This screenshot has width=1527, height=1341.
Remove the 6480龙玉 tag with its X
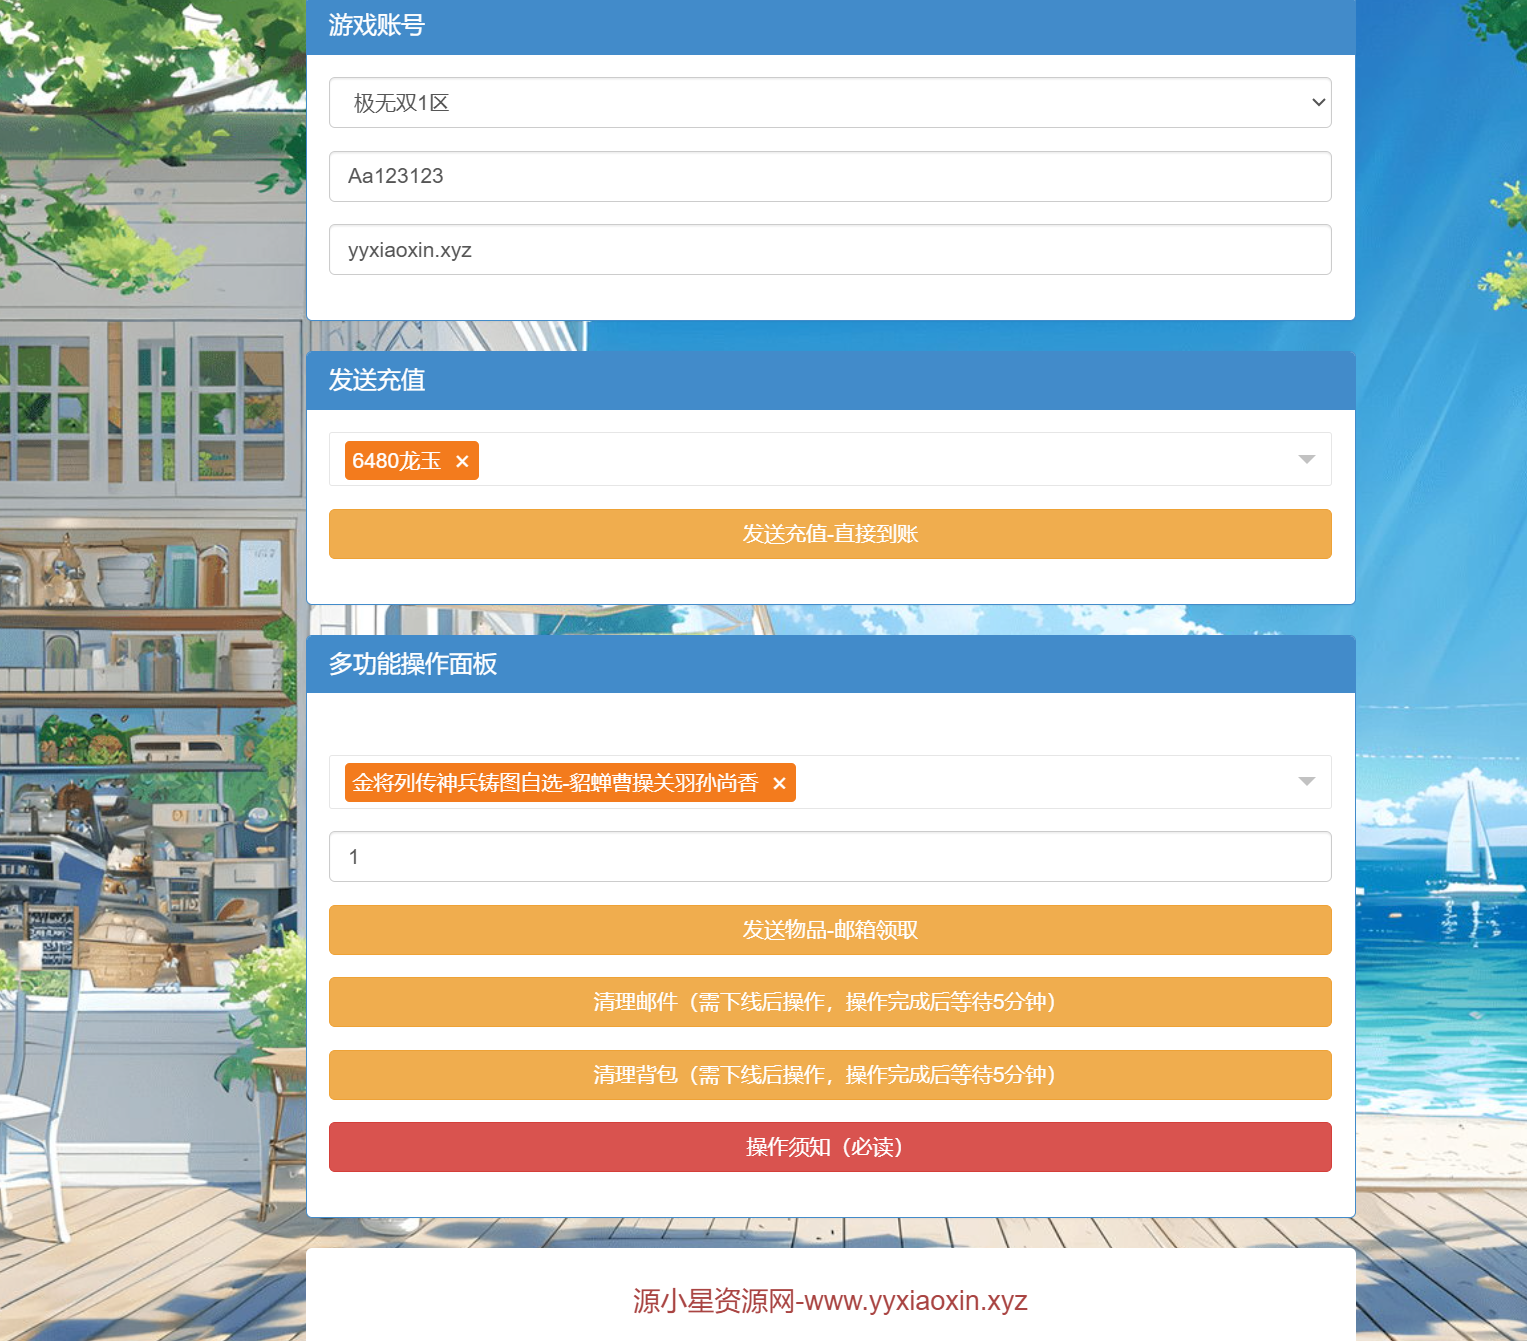[x=462, y=461]
